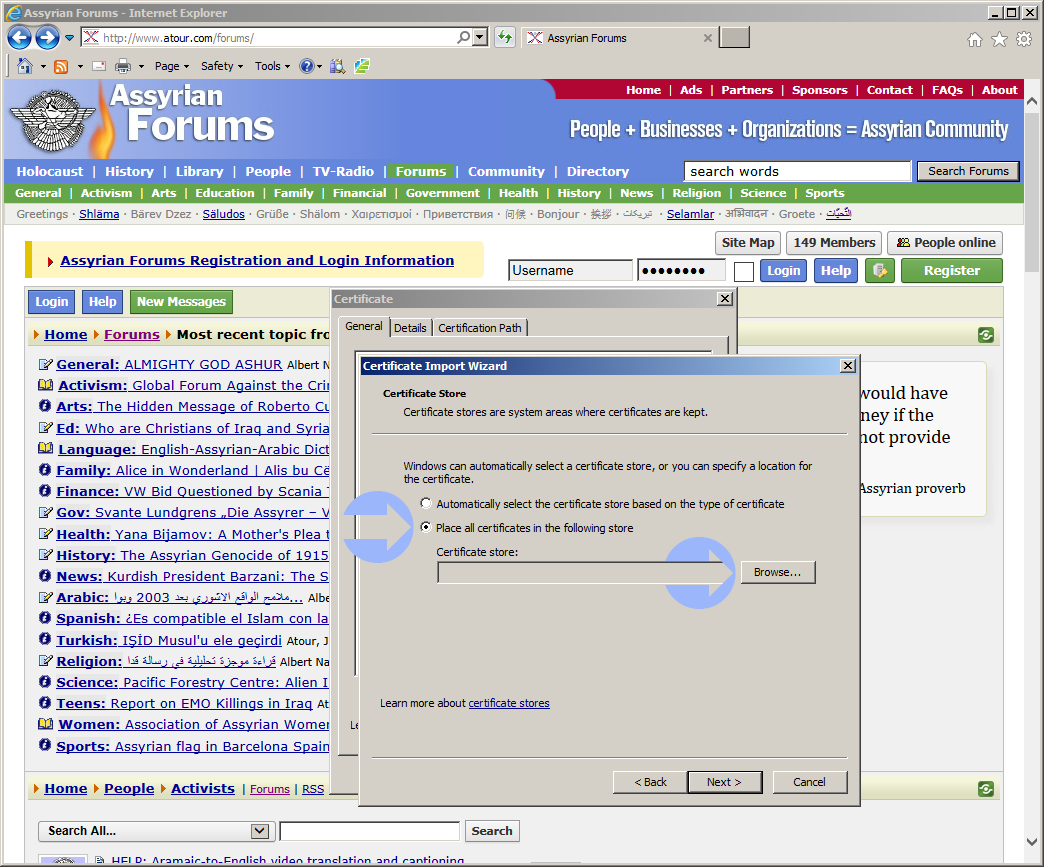Open the address bar autocomplete dropdown
The height and width of the screenshot is (867, 1044).
click(480, 38)
